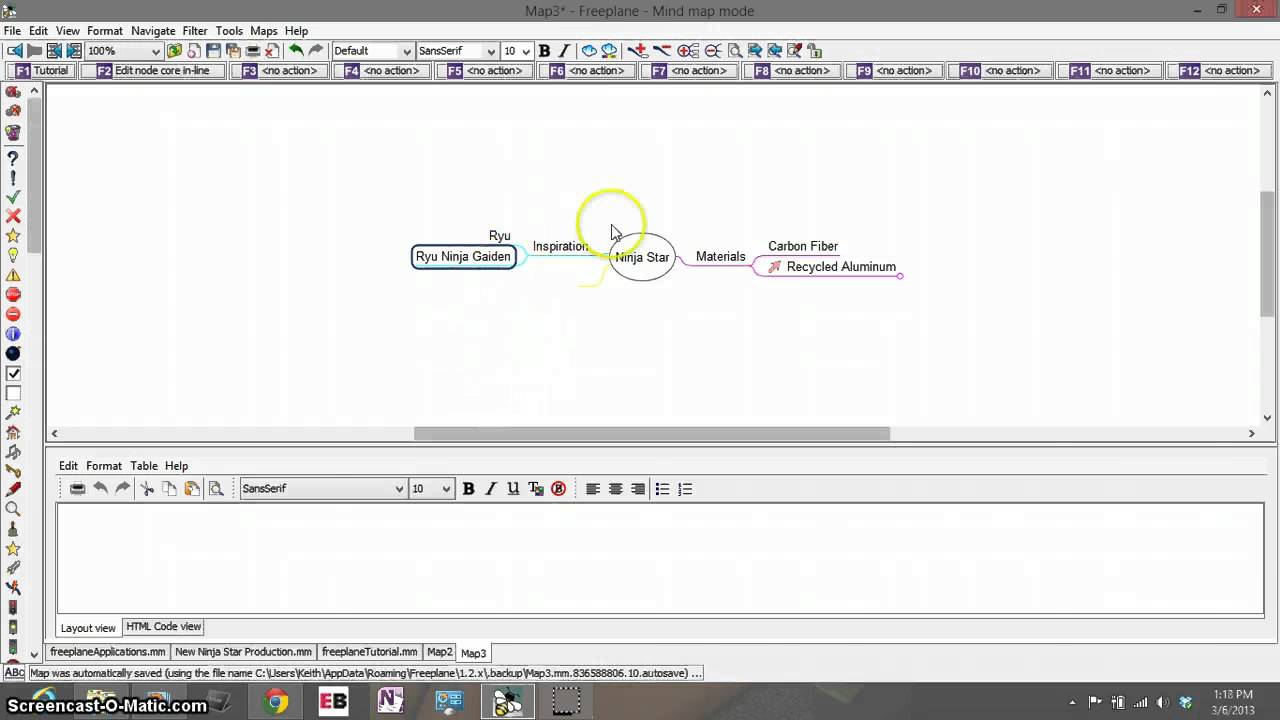Toggle Bold in note editor toolbar
Viewport: 1280px width, 720px height.
pyautogui.click(x=468, y=489)
